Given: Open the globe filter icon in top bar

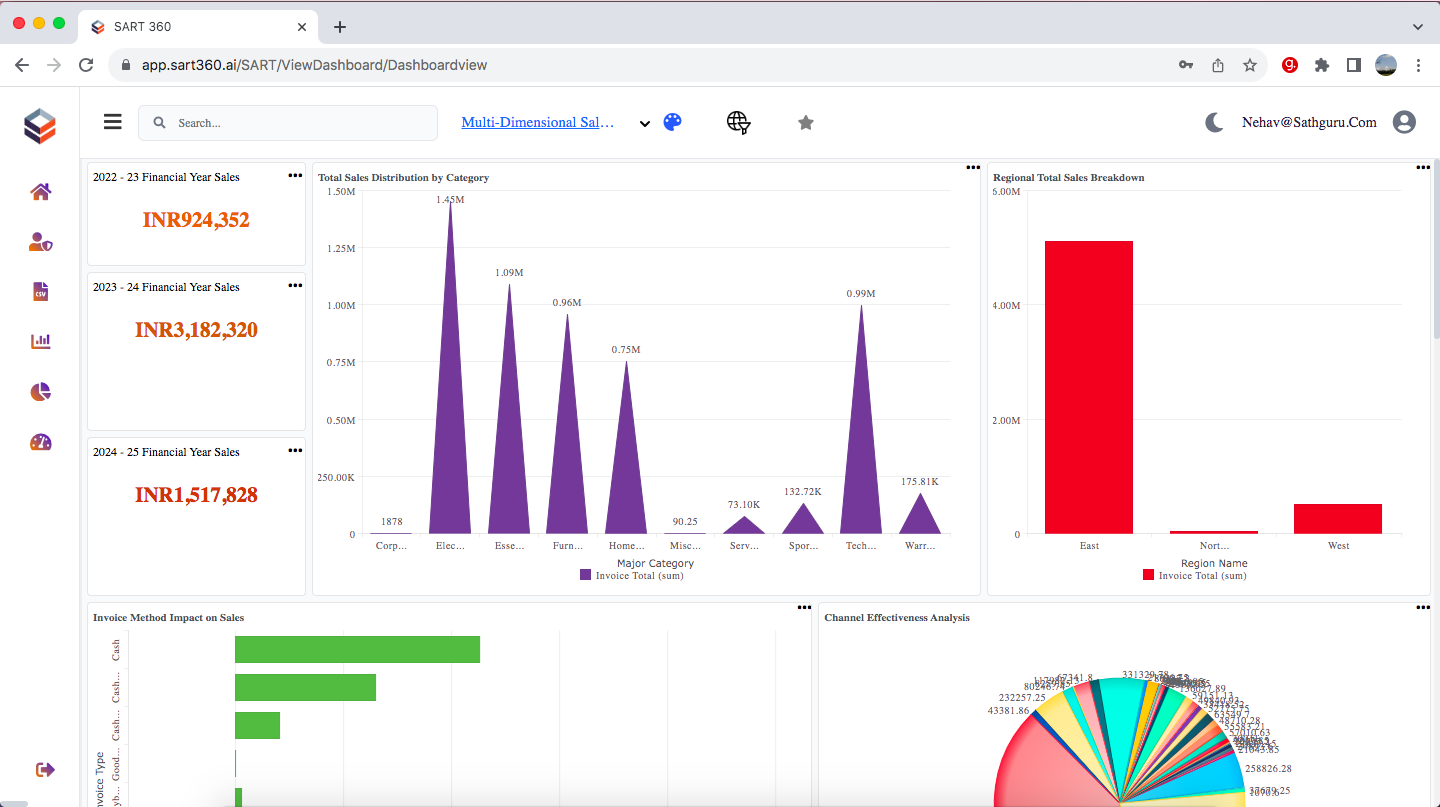Looking at the screenshot, I should [738, 122].
